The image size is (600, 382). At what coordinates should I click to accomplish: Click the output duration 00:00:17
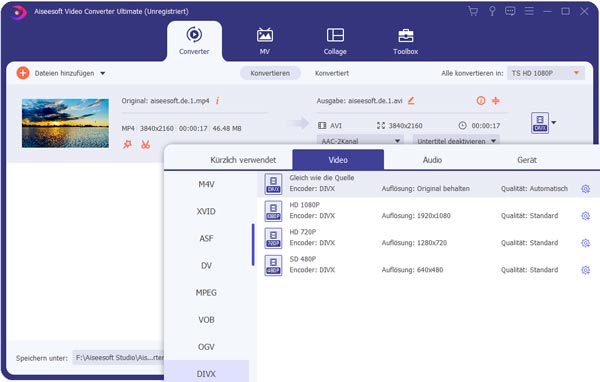(x=486, y=126)
